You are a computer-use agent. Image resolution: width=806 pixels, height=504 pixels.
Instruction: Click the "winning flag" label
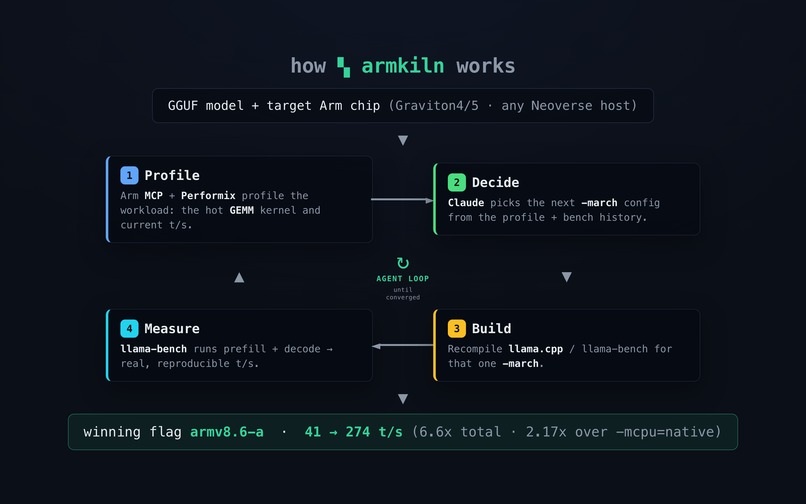pyautogui.click(x=132, y=432)
